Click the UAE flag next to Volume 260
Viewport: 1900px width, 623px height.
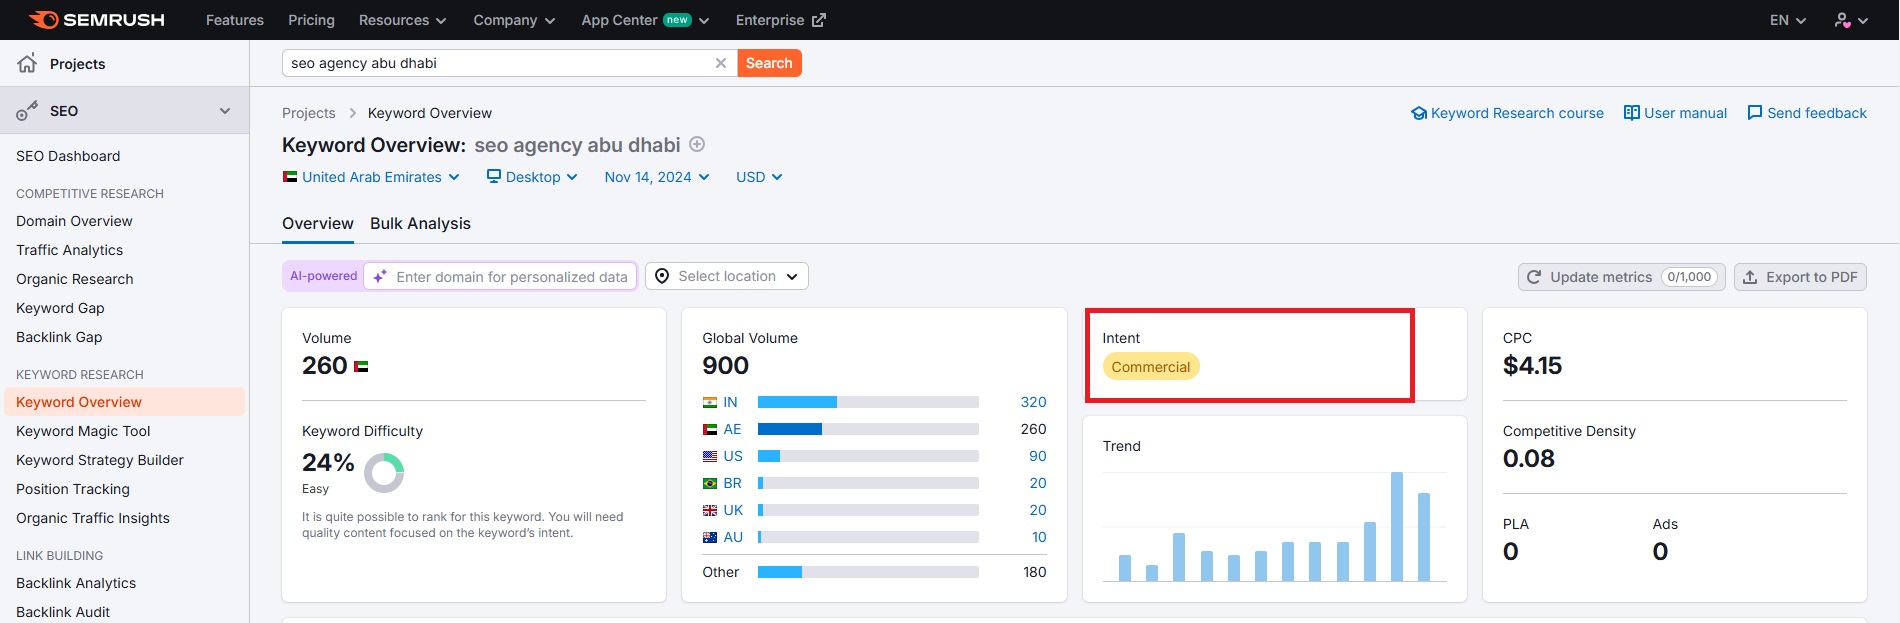361,367
